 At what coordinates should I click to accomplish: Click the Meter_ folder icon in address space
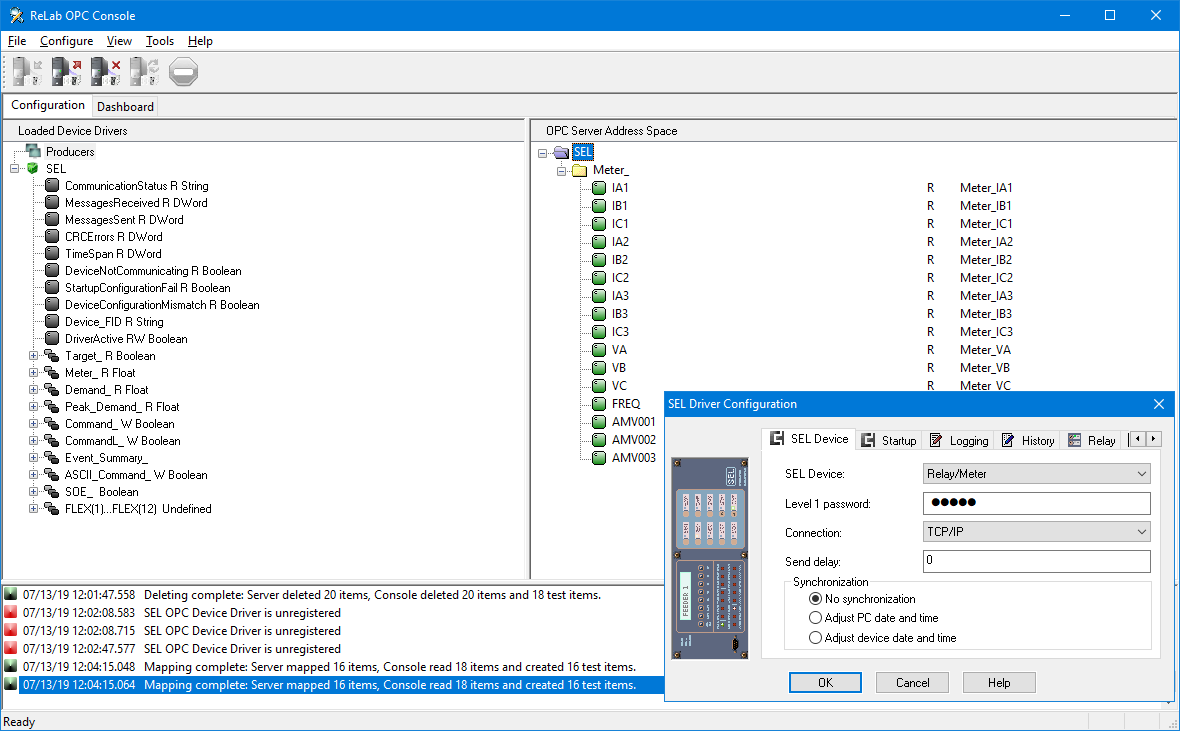(x=579, y=170)
